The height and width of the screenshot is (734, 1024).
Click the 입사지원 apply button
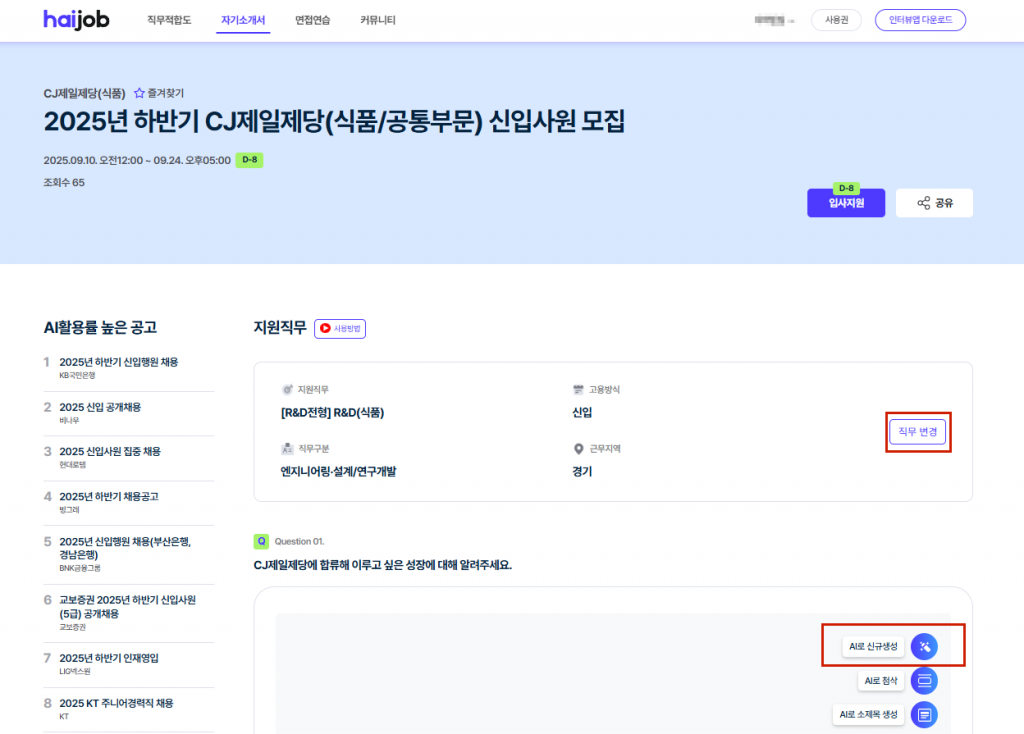click(846, 202)
